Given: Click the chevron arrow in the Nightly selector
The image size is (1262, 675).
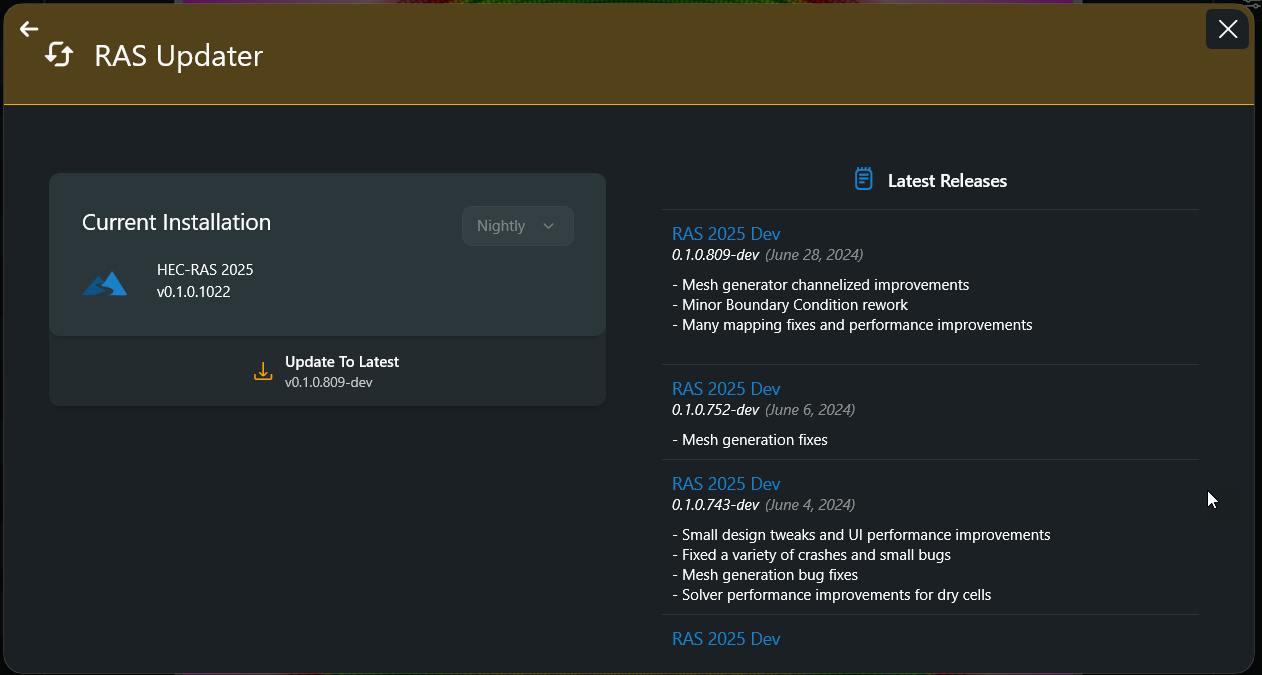Looking at the screenshot, I should tap(548, 226).
